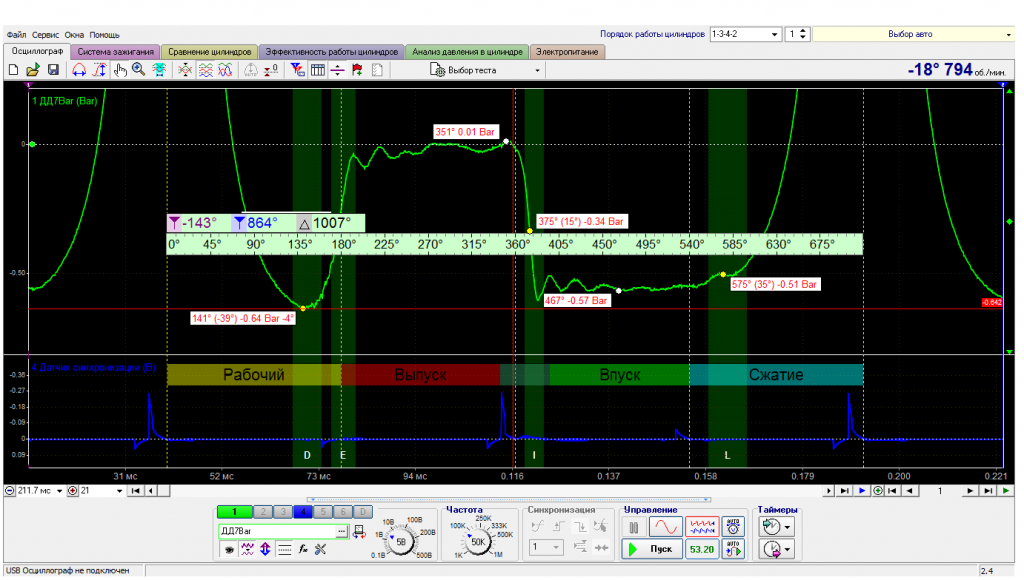Open the 211.7 мс time scale dropdown
The image size is (1024, 580).
coord(59,491)
